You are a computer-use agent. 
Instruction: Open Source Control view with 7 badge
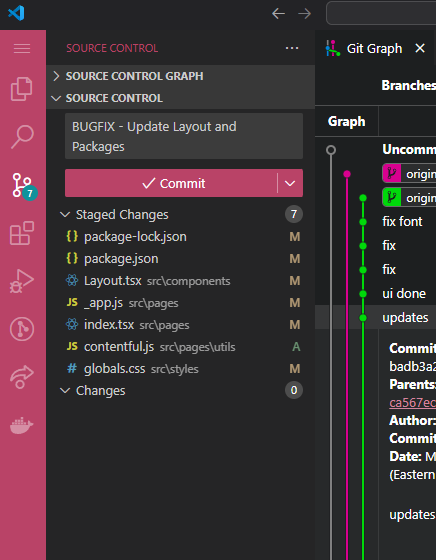click(x=24, y=186)
